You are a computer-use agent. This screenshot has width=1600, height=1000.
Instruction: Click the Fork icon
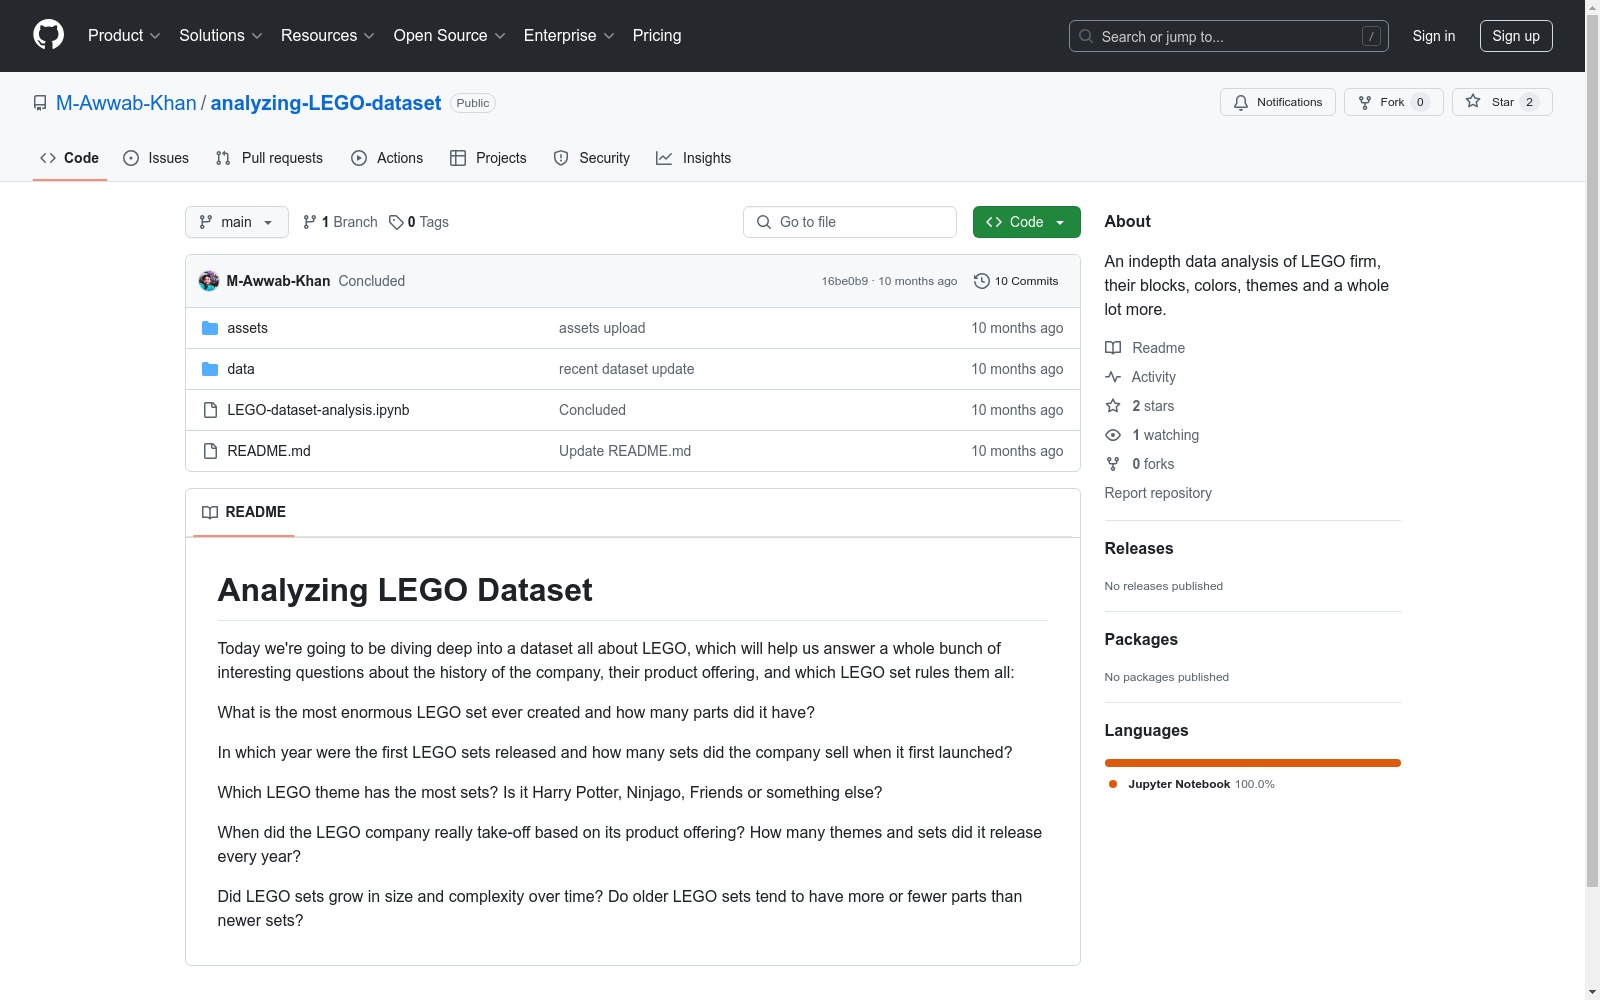coord(1365,102)
